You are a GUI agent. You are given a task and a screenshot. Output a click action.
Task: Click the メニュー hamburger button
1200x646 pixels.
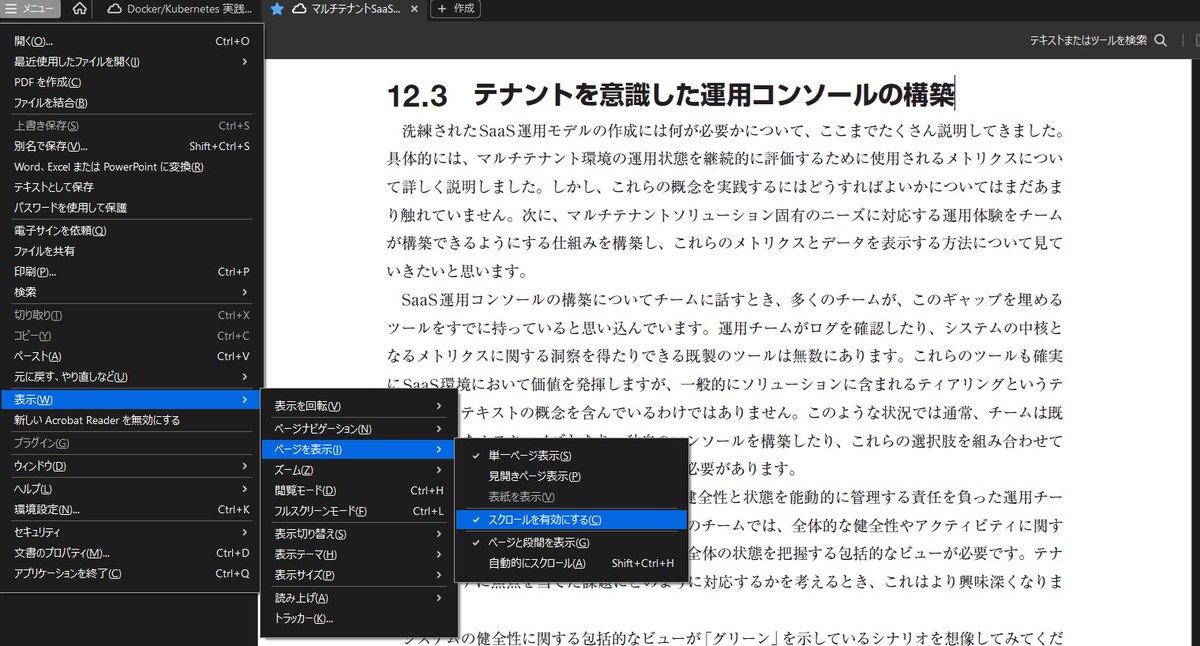(31, 9)
